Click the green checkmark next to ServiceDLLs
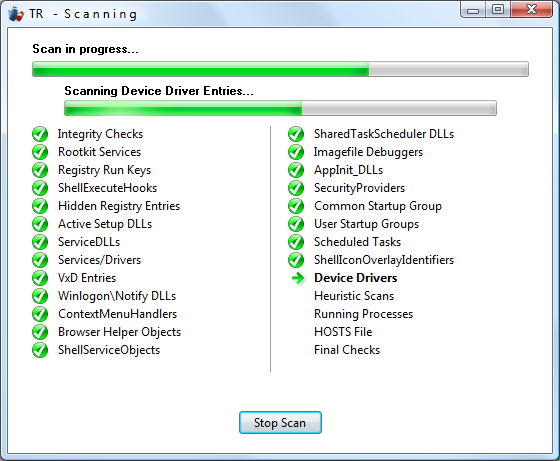This screenshot has height=461, width=560. [x=40, y=242]
